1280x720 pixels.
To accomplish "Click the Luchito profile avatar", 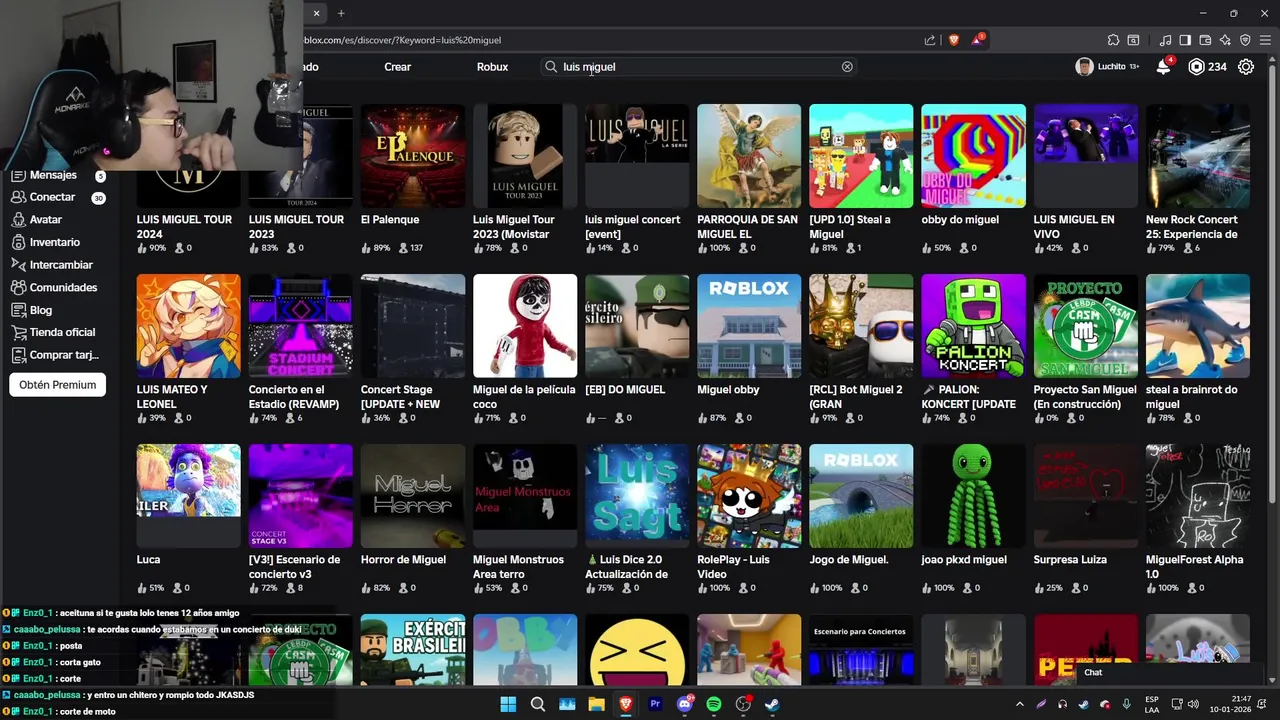I will pos(1084,67).
